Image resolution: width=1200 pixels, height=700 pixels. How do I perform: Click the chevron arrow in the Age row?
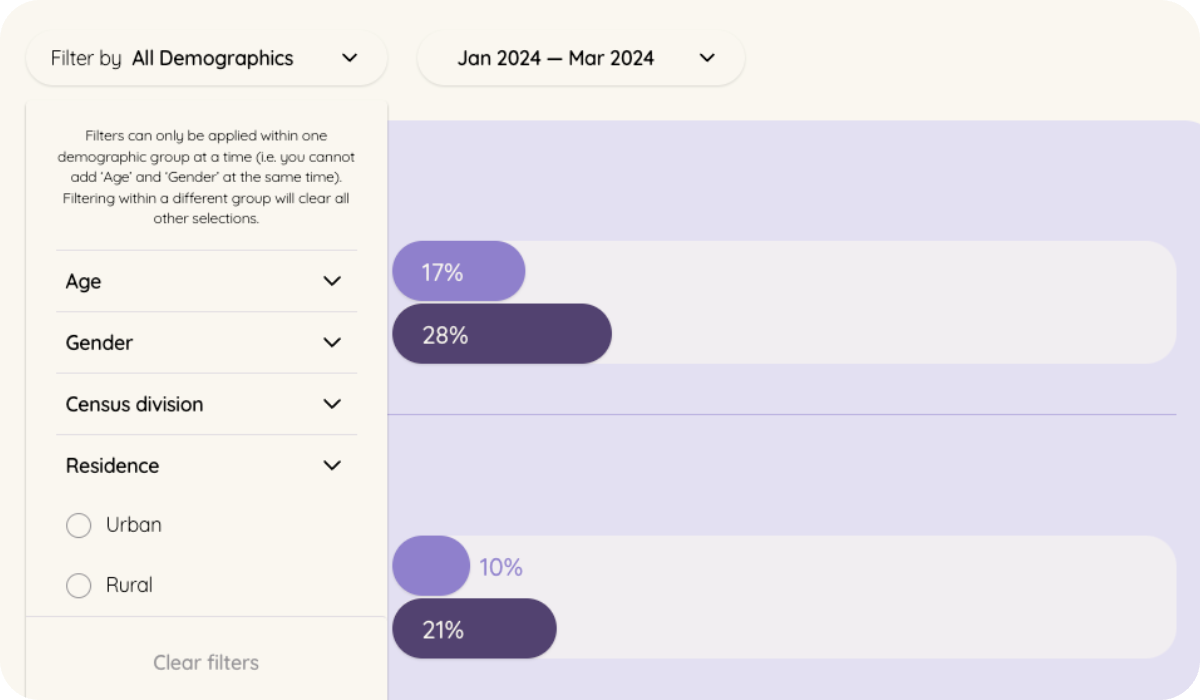click(x=332, y=281)
